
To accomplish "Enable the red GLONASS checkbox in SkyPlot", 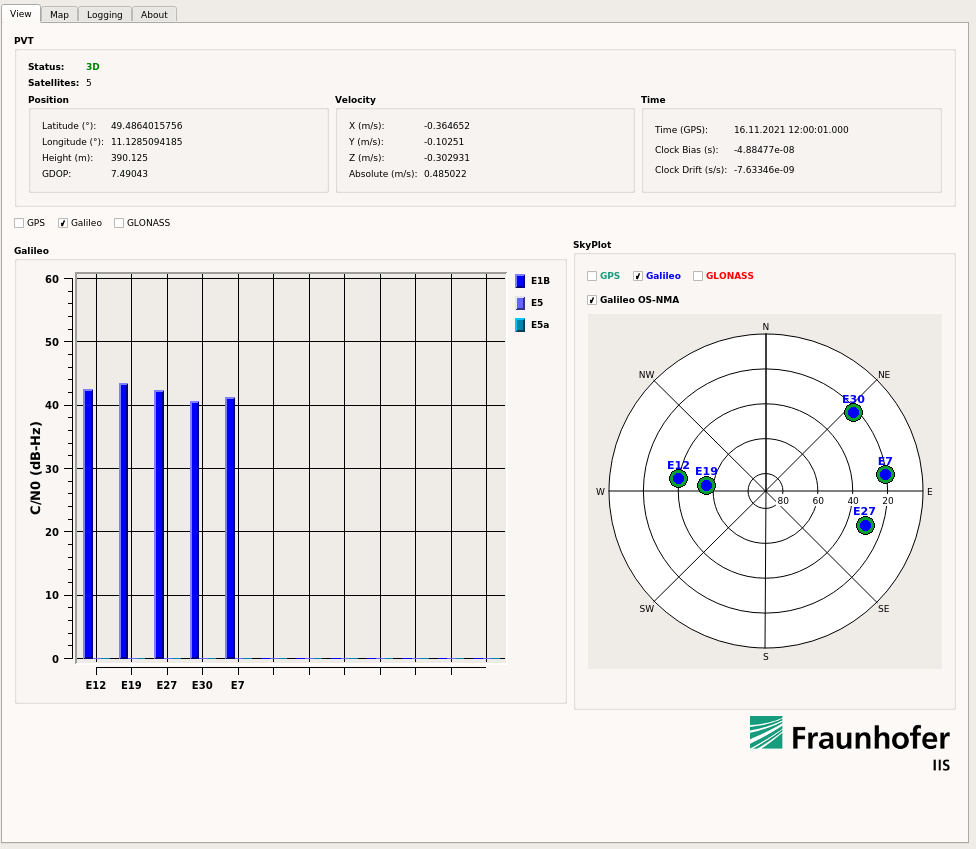I will point(698,276).
